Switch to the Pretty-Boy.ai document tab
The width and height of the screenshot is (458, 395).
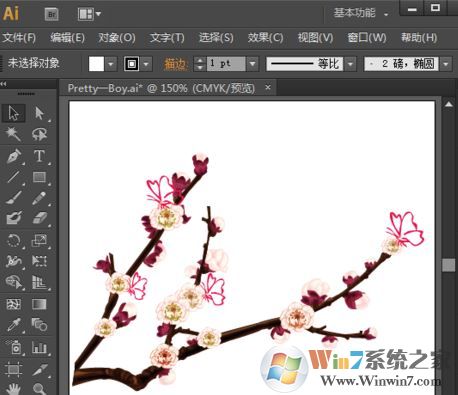point(161,88)
